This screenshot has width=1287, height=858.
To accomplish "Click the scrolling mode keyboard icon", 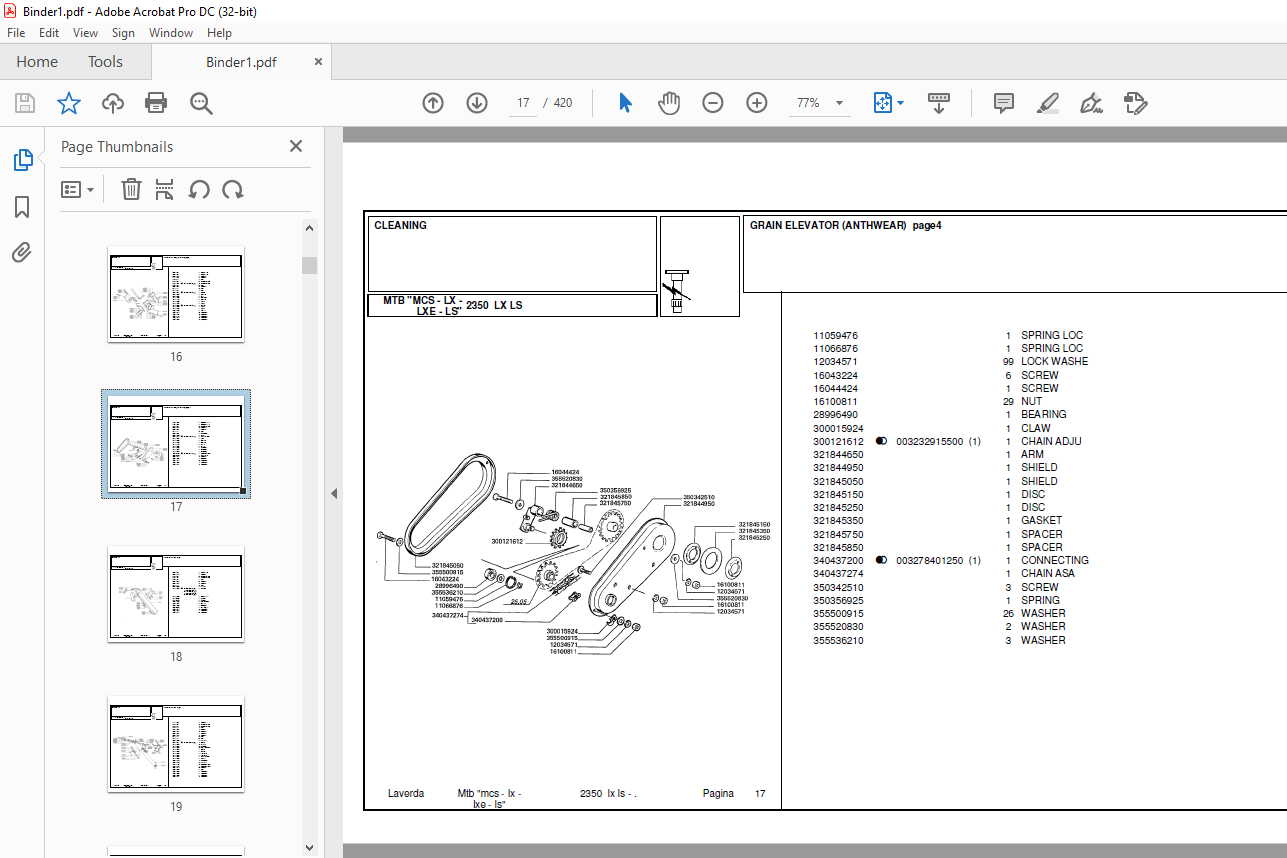I will coord(939,103).
